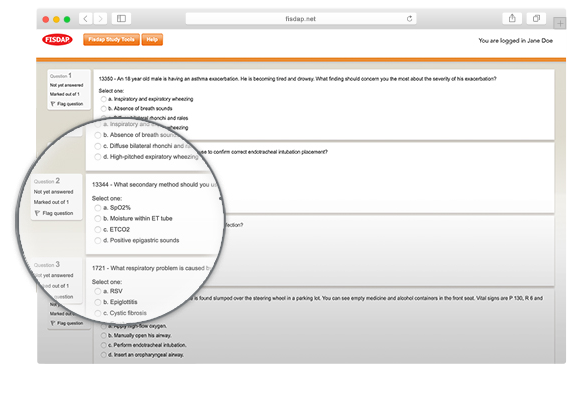The width and height of the screenshot is (570, 410).
Task: Open the Help menu button
Action: pos(152,40)
